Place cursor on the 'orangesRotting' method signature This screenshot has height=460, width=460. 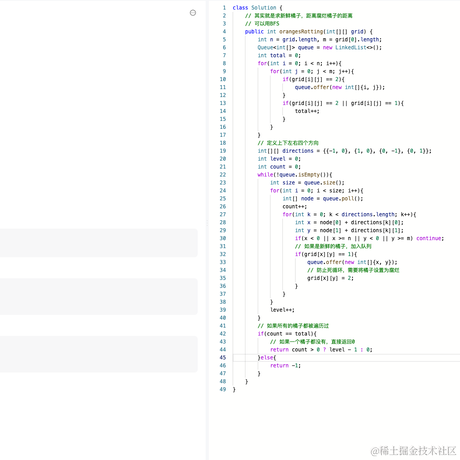pyautogui.click(x=309, y=31)
